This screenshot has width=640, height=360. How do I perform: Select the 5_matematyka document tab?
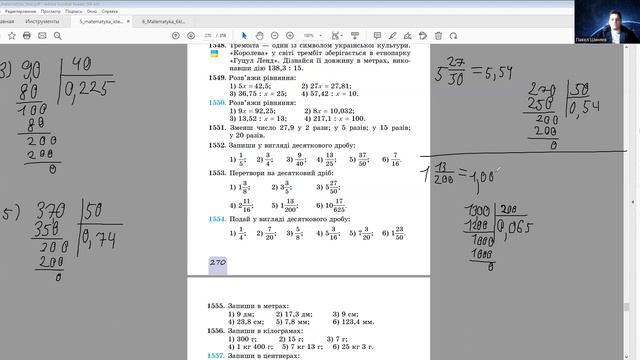(101, 22)
